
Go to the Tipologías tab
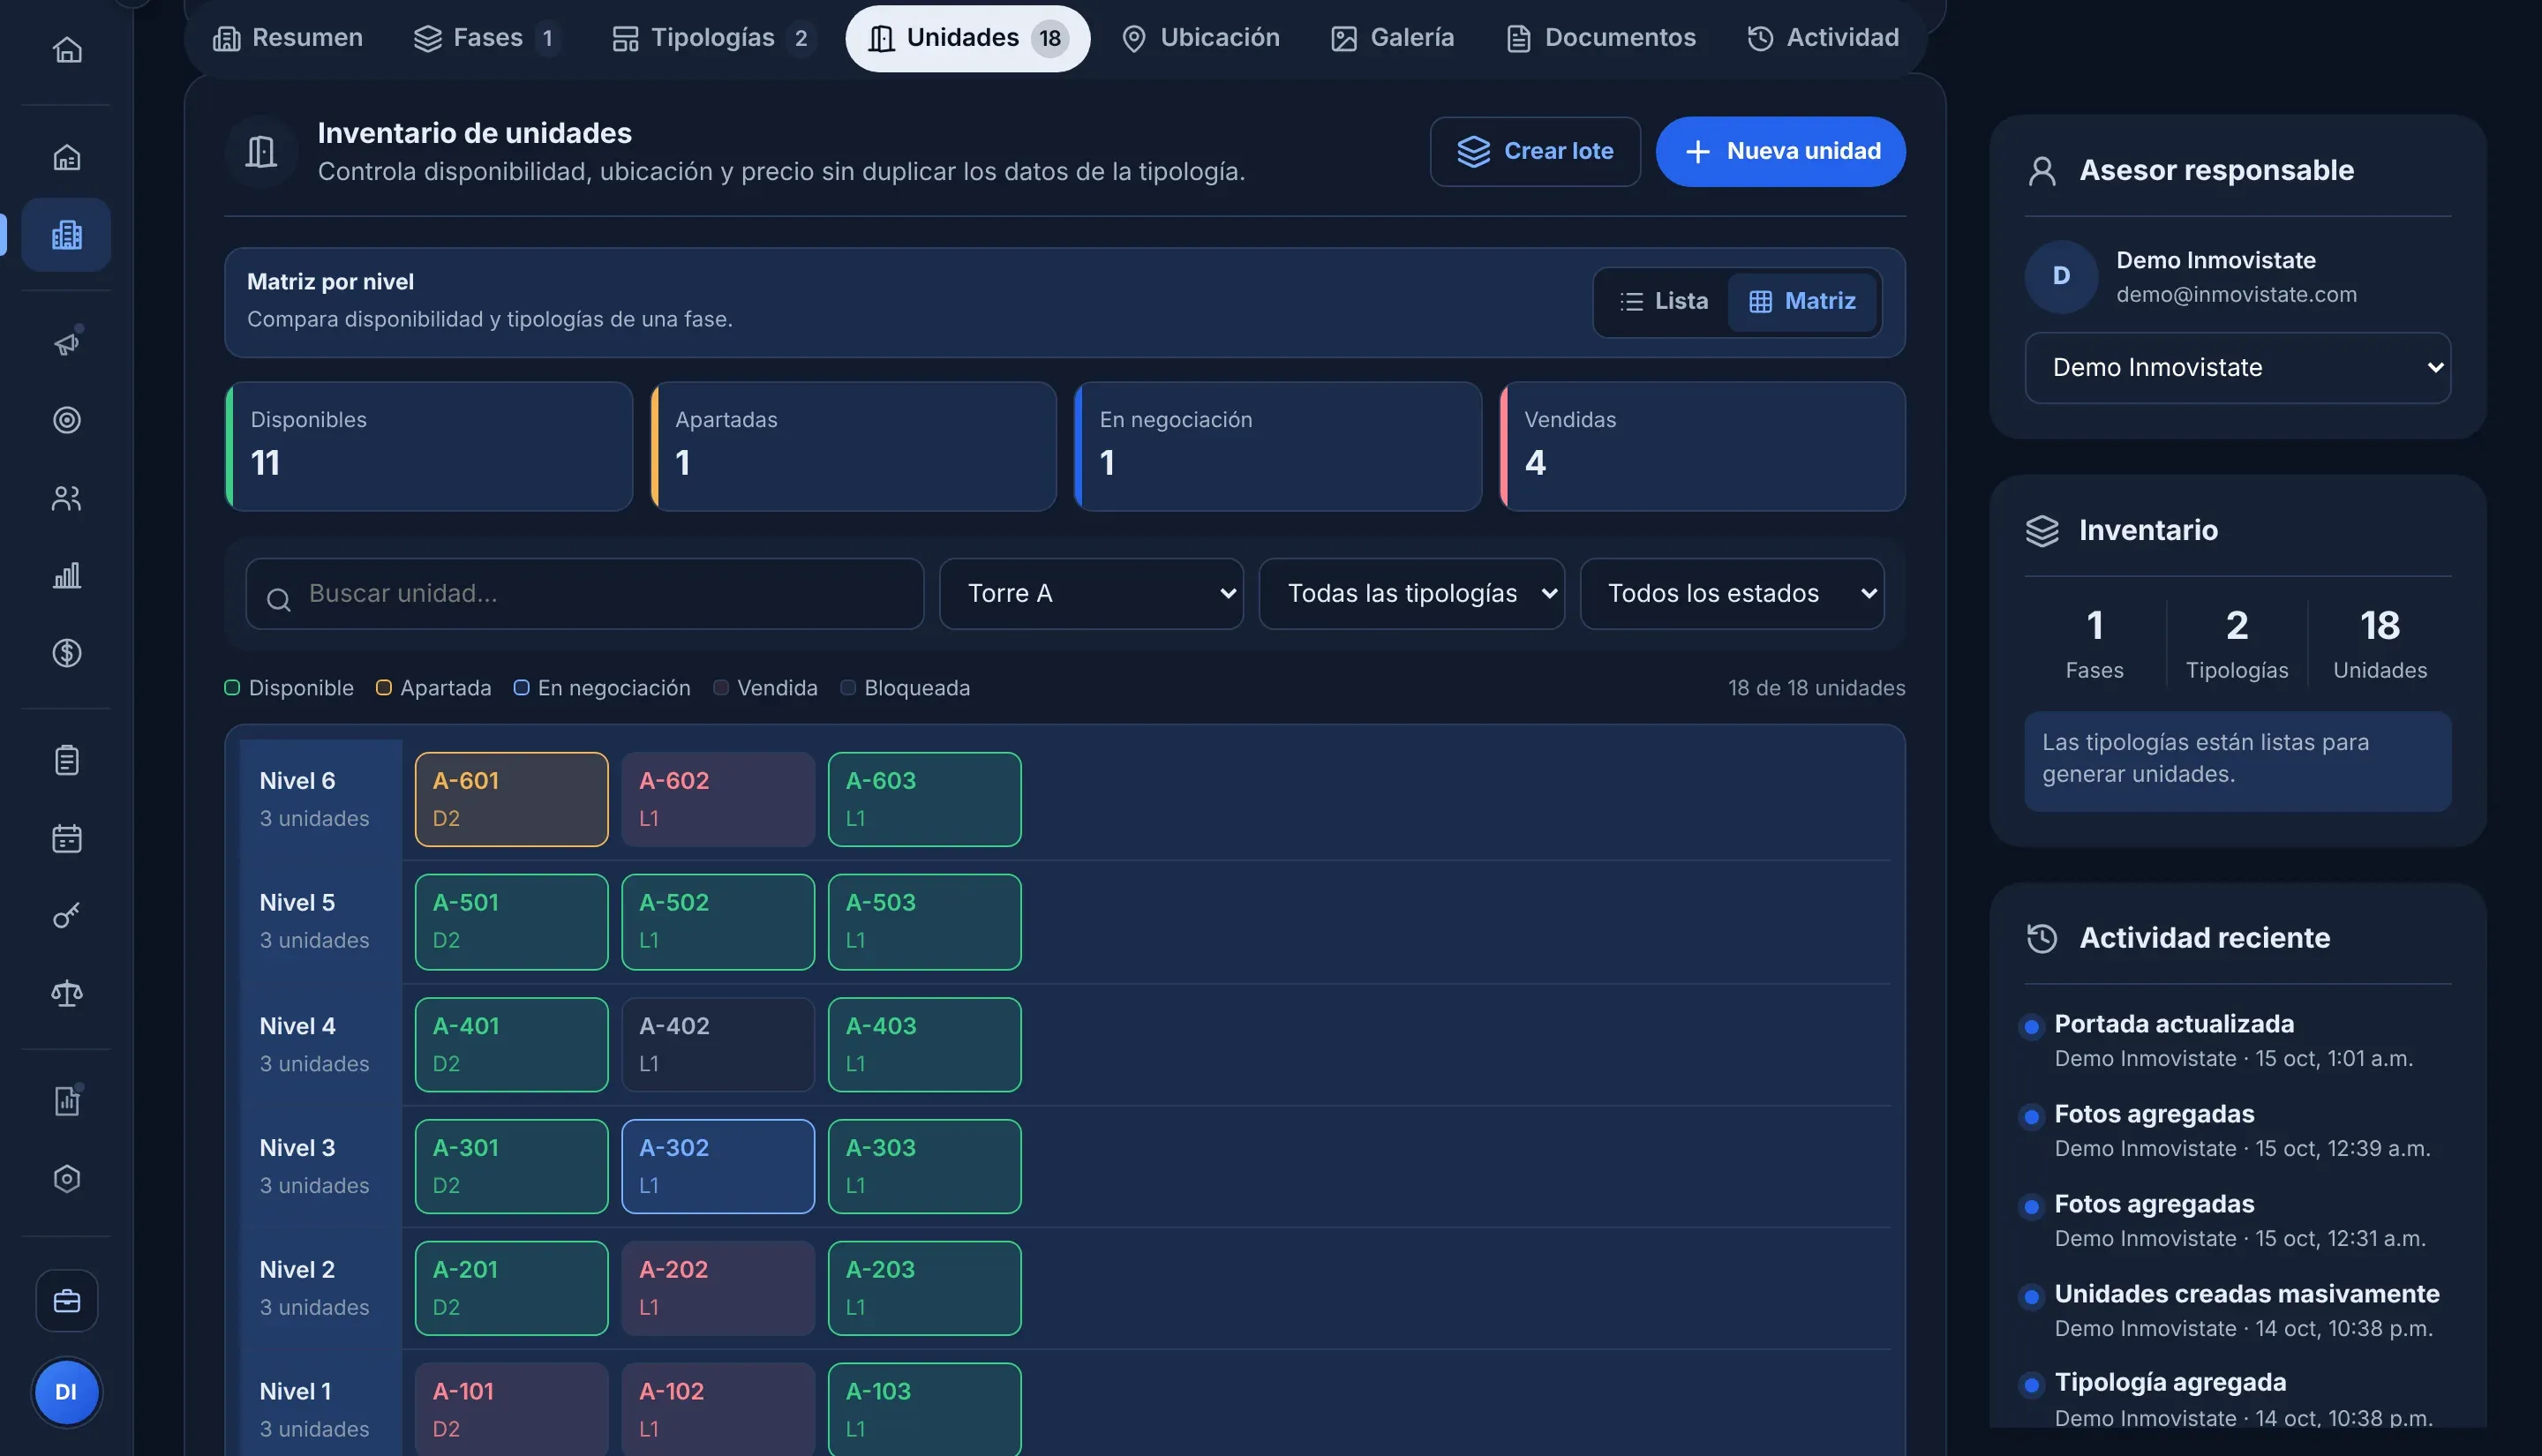[714, 38]
